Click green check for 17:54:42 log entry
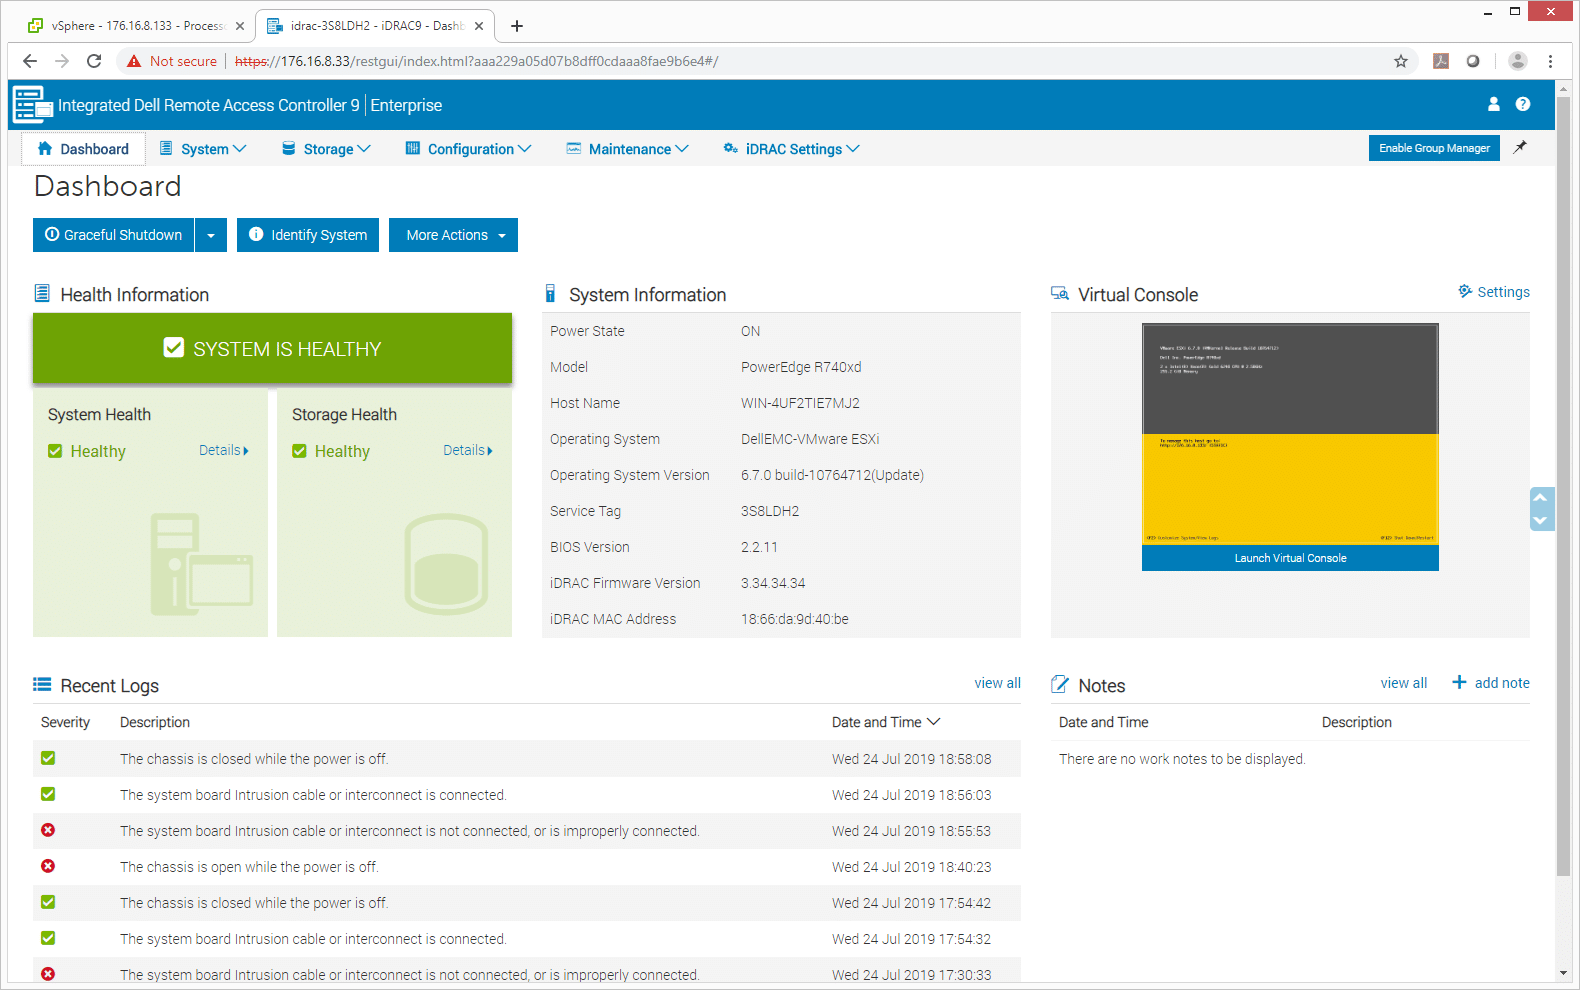The image size is (1580, 990). point(48,902)
